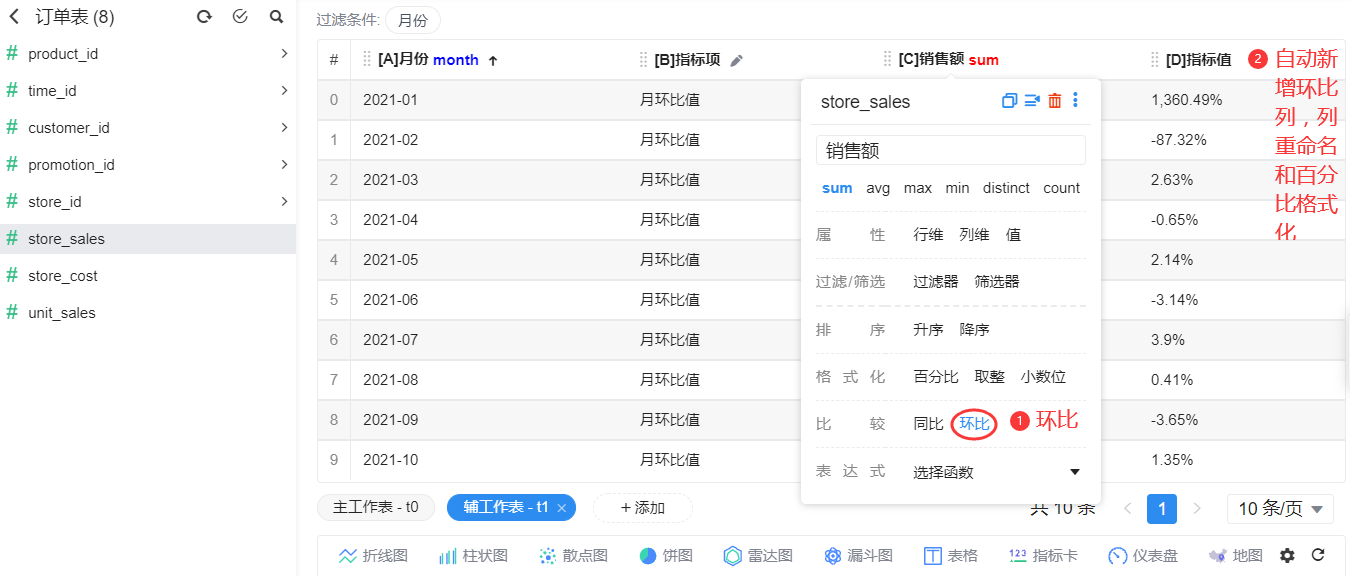Copy the store_sales column
This screenshot has width=1350, height=576.
tap(1009, 101)
